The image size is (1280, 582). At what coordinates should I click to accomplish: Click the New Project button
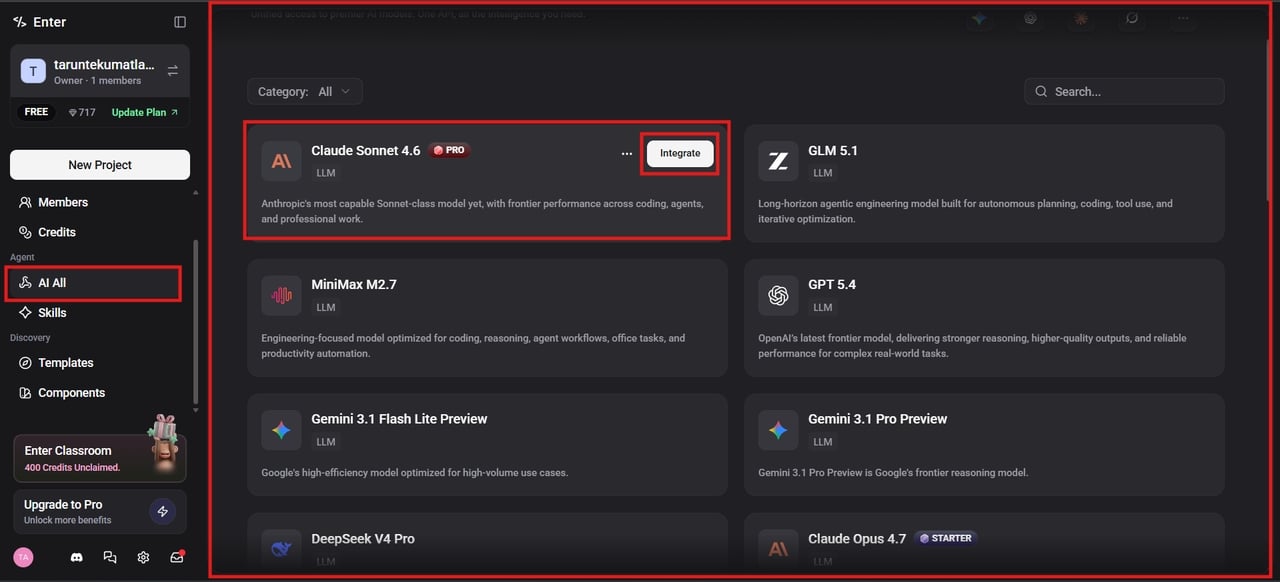point(100,165)
